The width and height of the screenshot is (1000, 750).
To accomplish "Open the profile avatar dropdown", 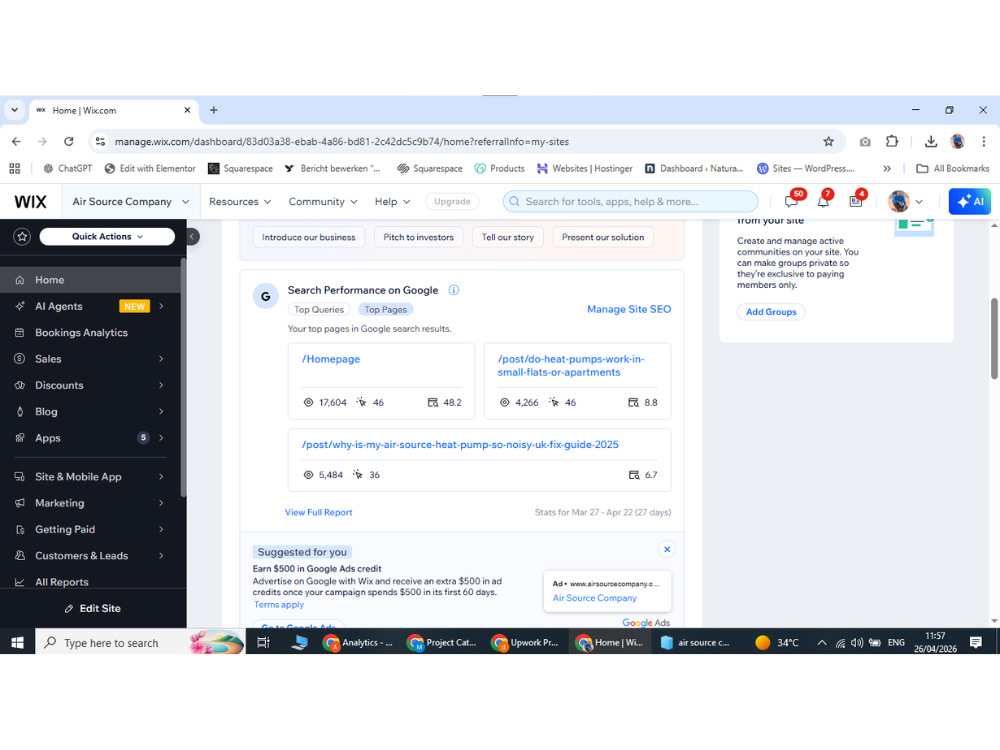I will [906, 202].
